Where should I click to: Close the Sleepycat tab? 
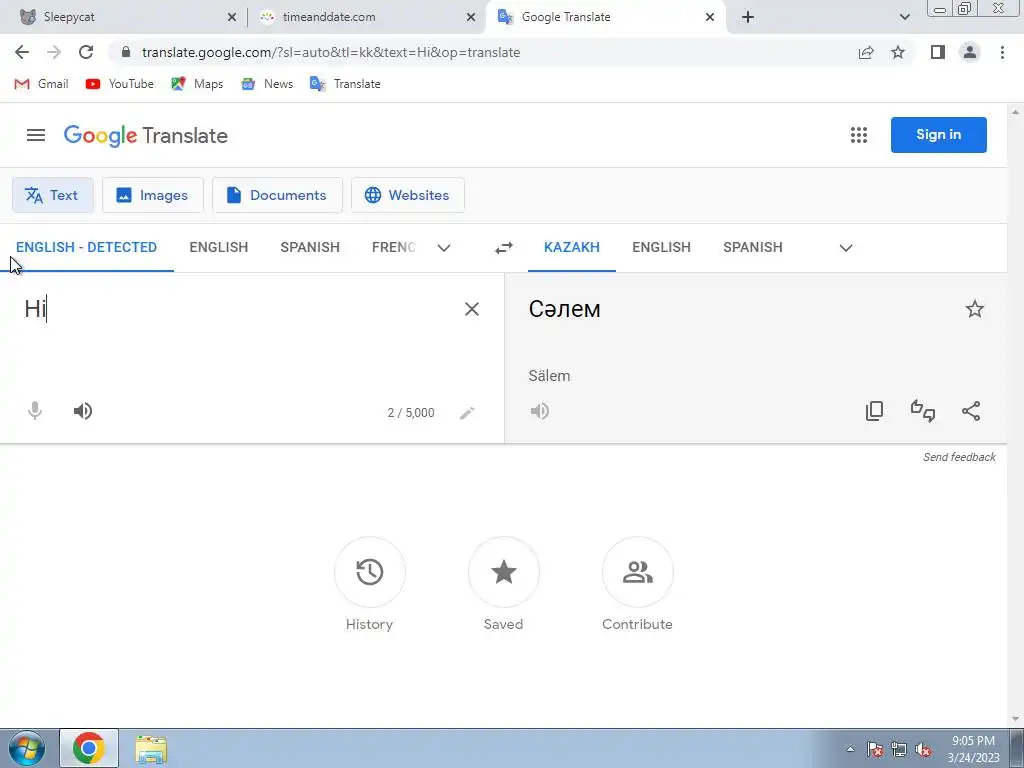[232, 18]
